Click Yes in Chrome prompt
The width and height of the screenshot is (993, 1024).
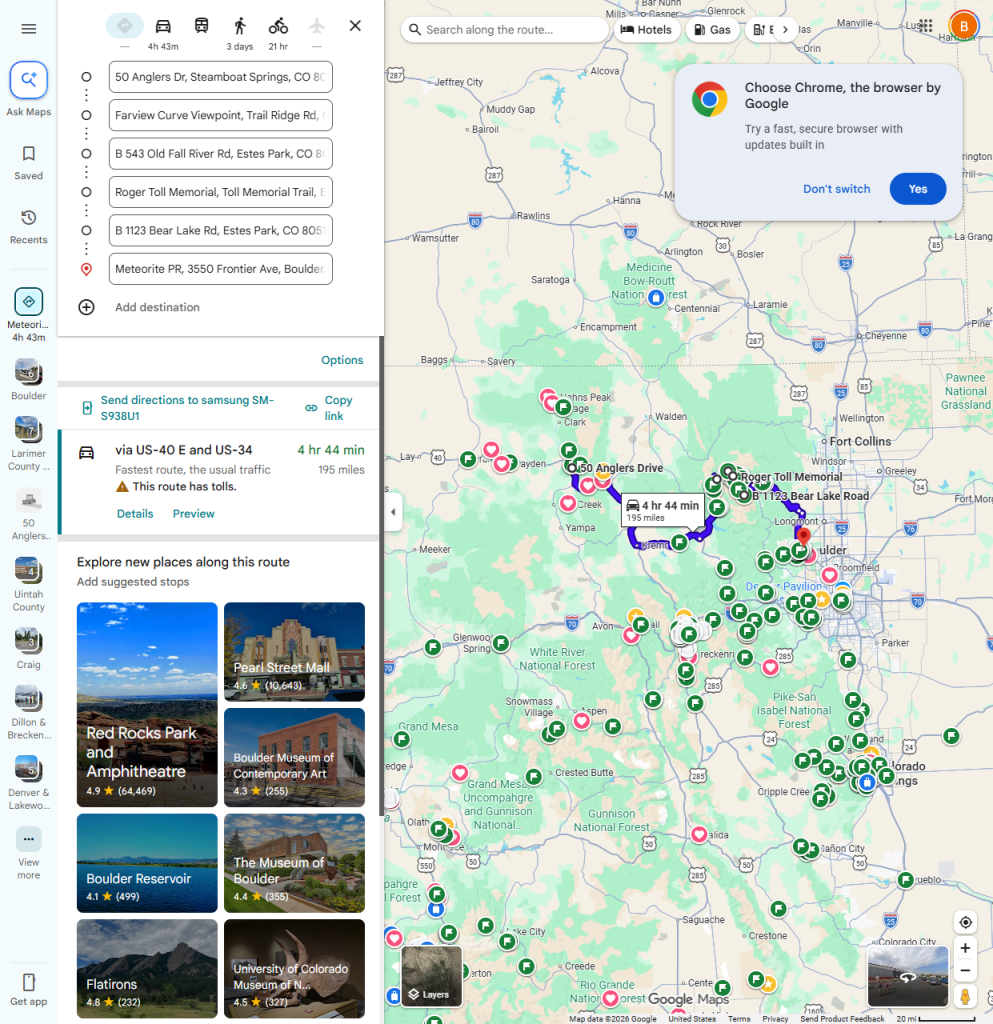(917, 189)
